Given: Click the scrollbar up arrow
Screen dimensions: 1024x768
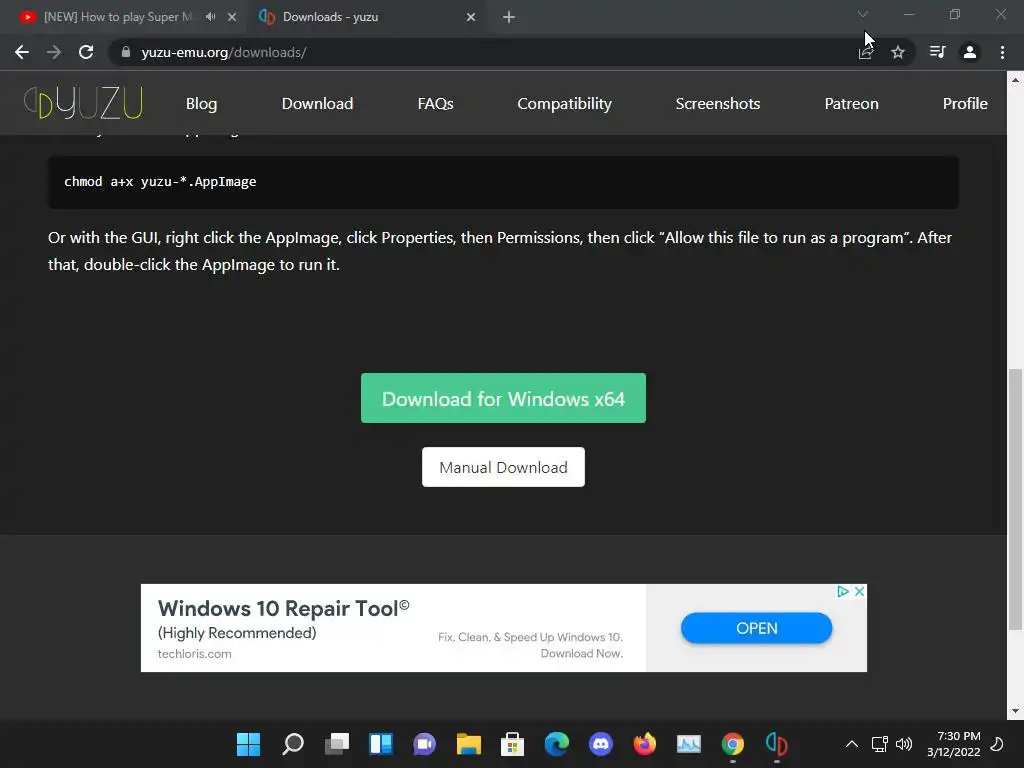Looking at the screenshot, I should 1015,80.
